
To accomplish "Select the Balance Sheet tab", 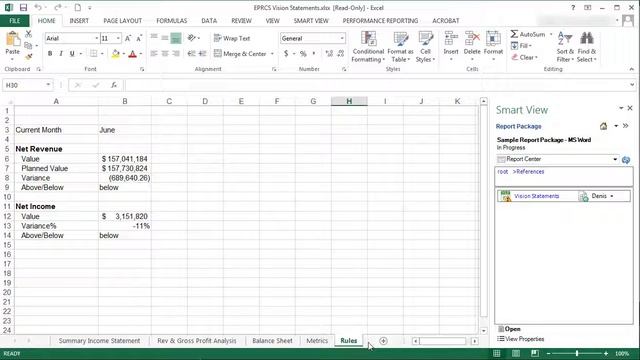I will 272,340.
